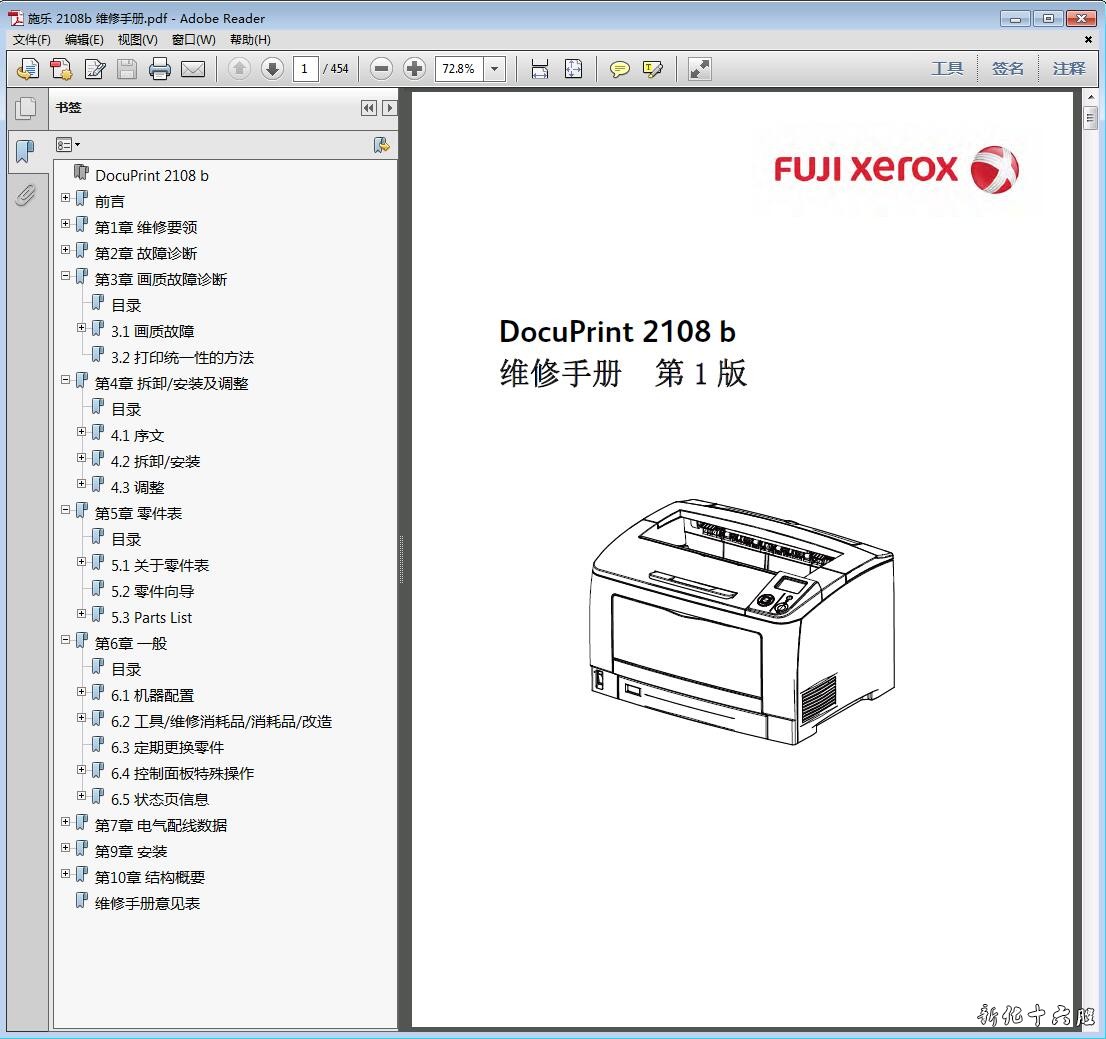This screenshot has width=1106, height=1039.
Task: Open the attachments paperclip panel
Action: tap(25, 194)
